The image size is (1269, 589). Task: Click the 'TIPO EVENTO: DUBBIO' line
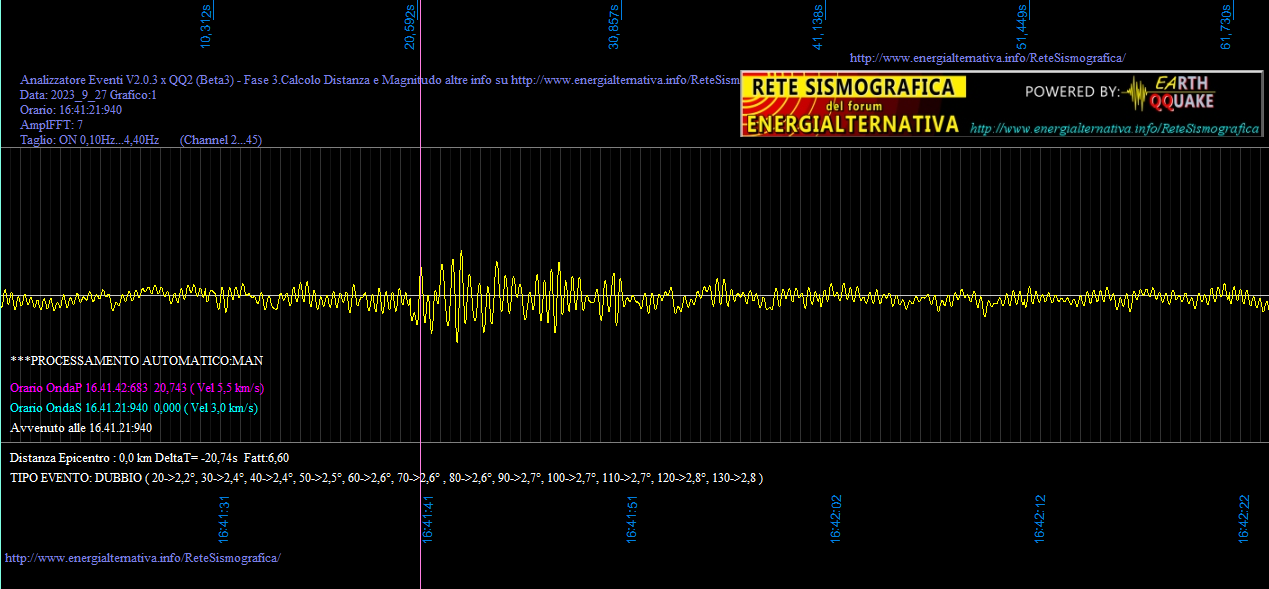(x=387, y=478)
